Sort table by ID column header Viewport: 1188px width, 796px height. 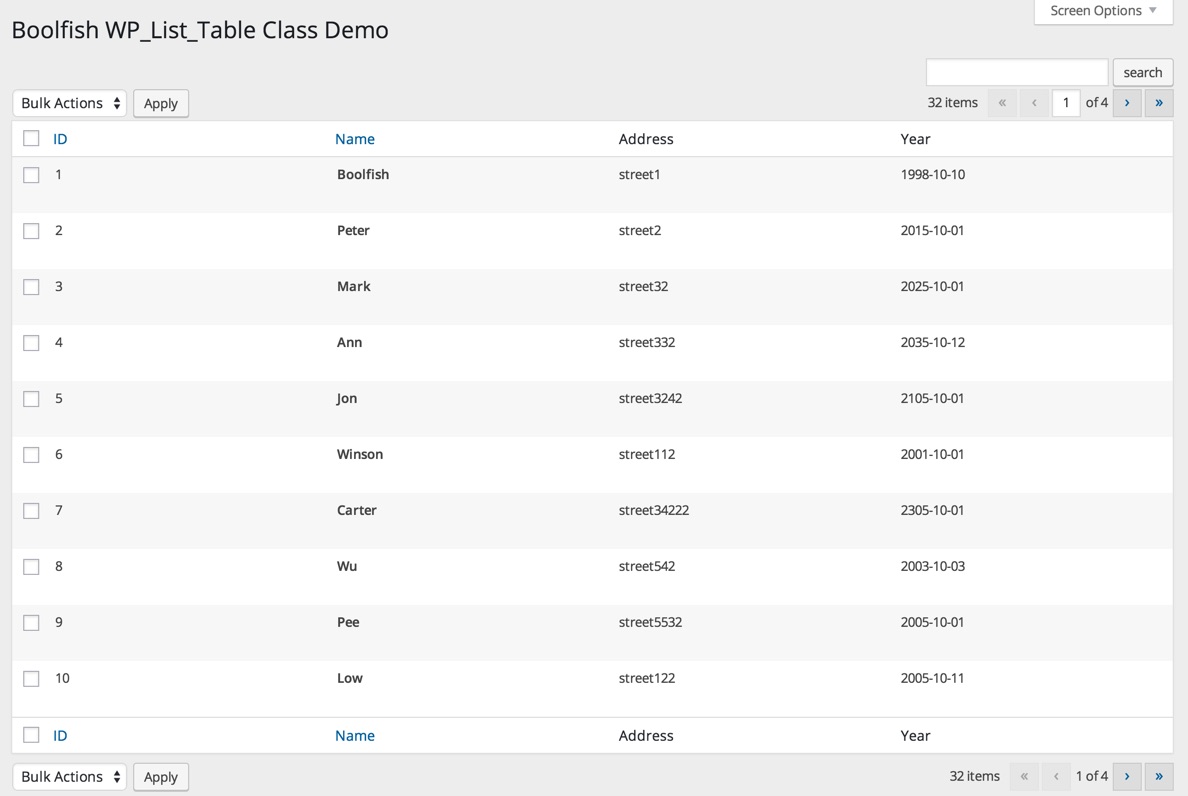pos(60,139)
